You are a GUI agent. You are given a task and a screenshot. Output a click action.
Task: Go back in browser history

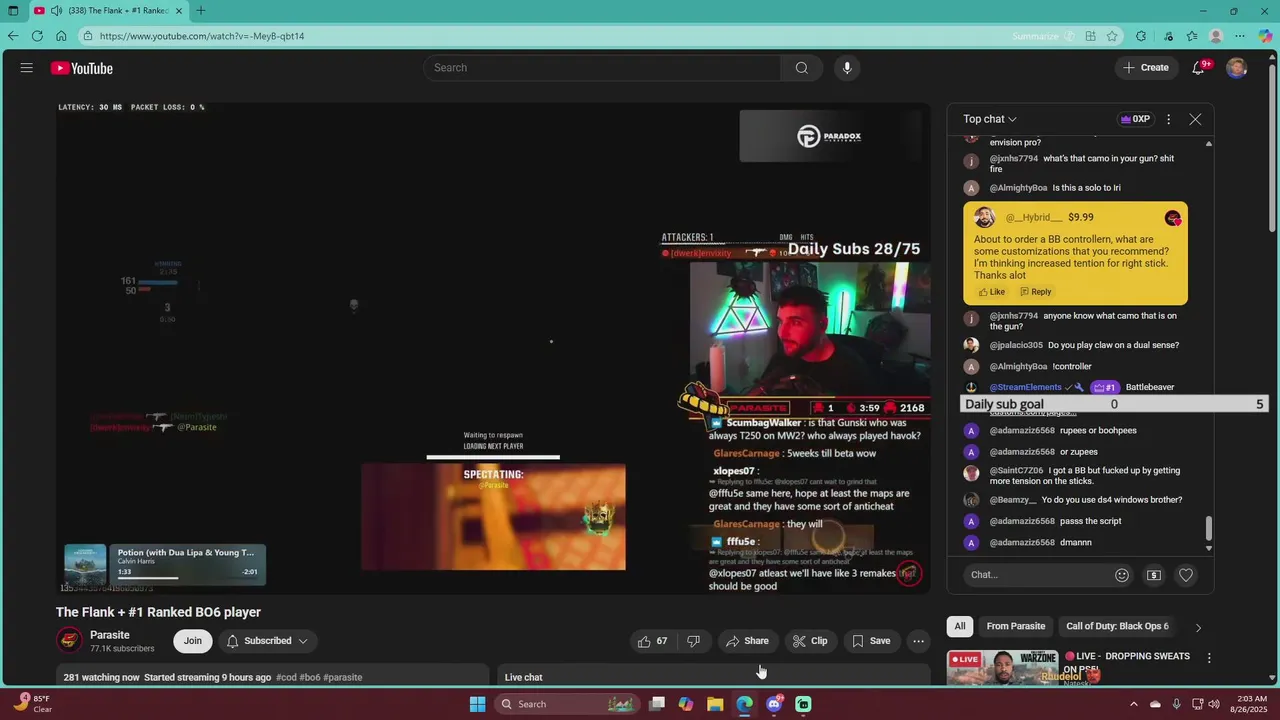click(x=13, y=36)
